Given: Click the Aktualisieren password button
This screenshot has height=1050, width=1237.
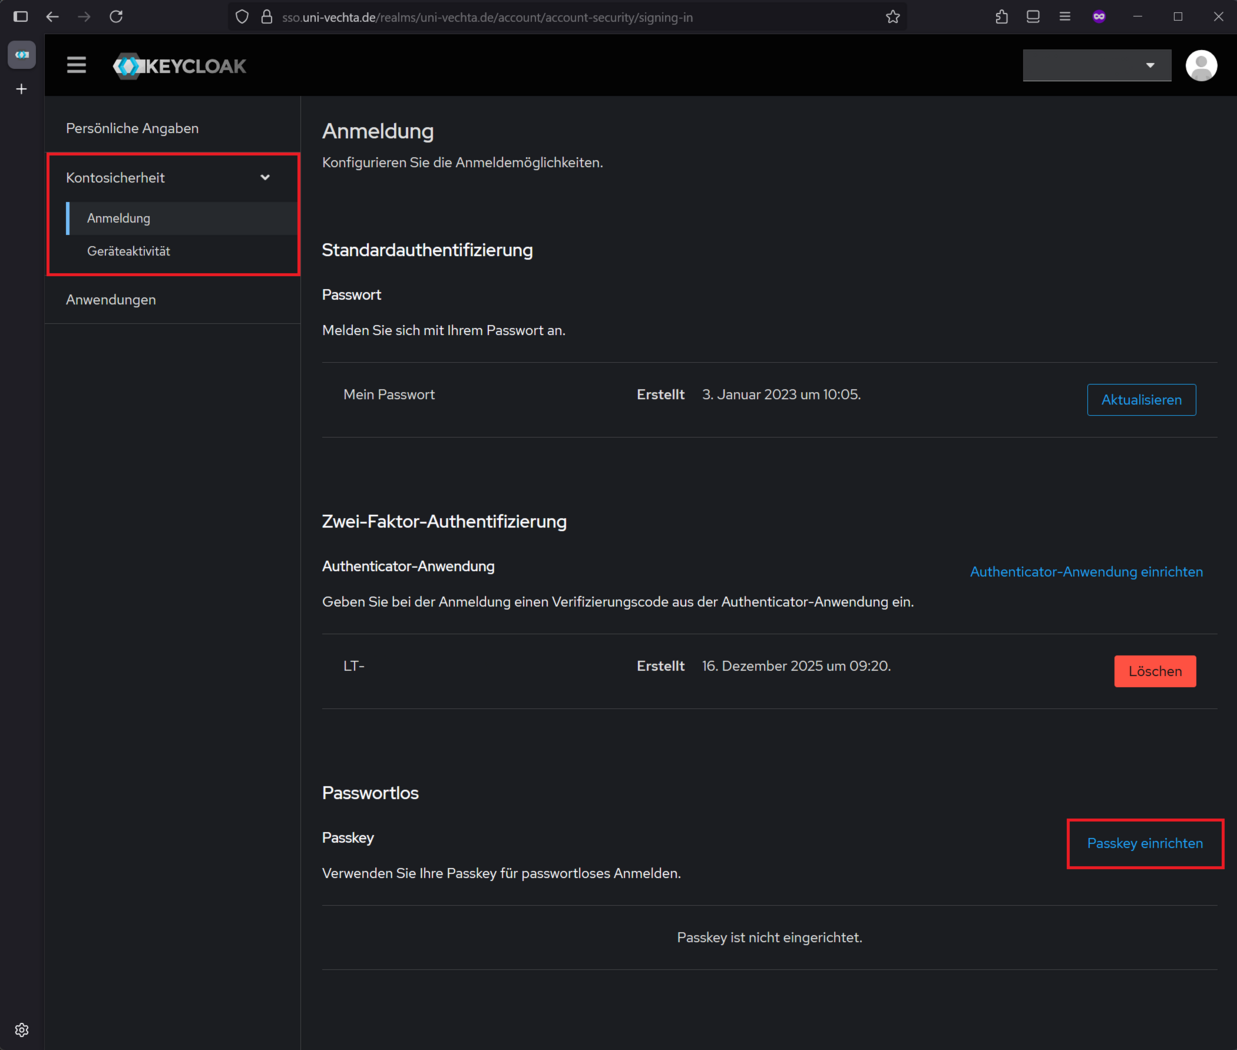Looking at the screenshot, I should tap(1141, 400).
